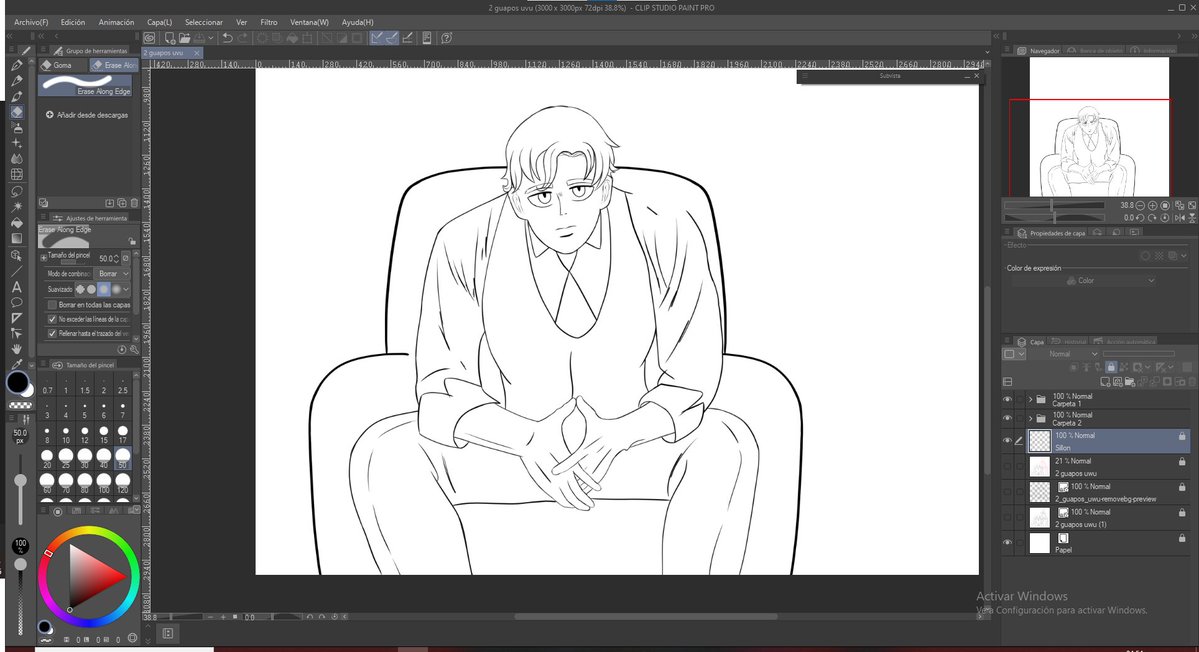Delete sub tool with trash icon

(x=135, y=203)
